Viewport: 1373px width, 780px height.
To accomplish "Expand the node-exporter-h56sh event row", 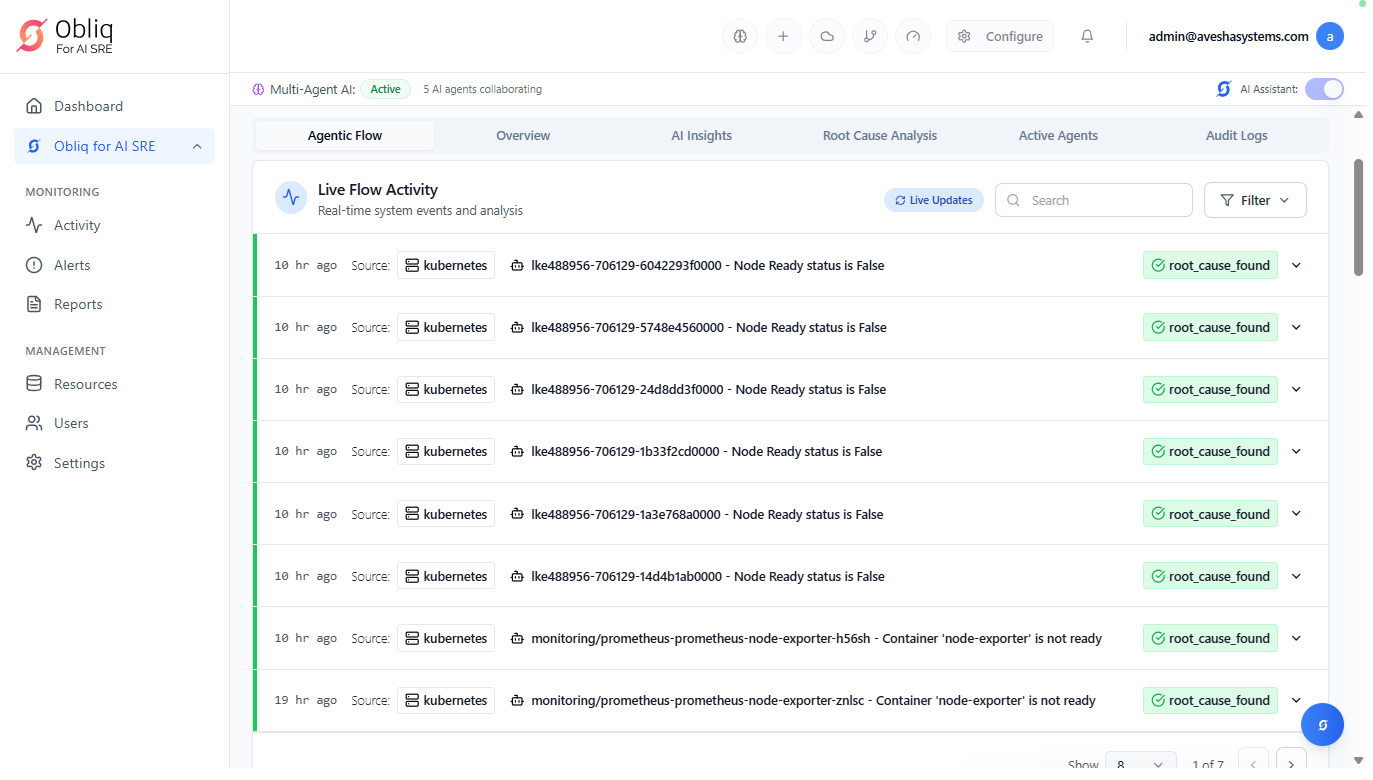I will [1296, 638].
